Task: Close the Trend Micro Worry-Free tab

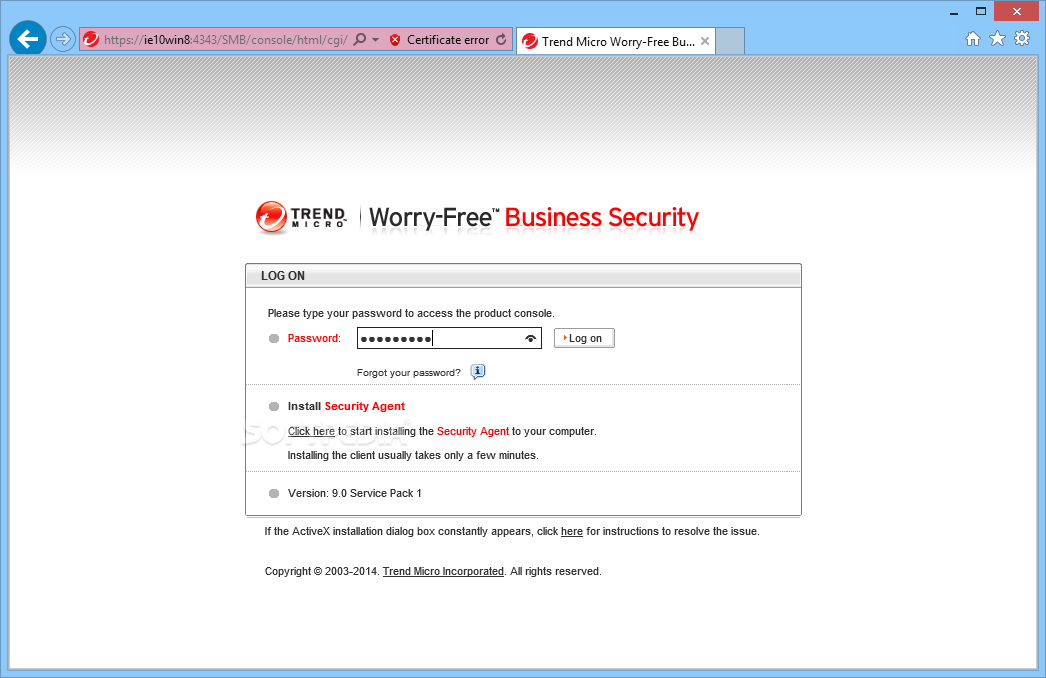Action: [704, 41]
